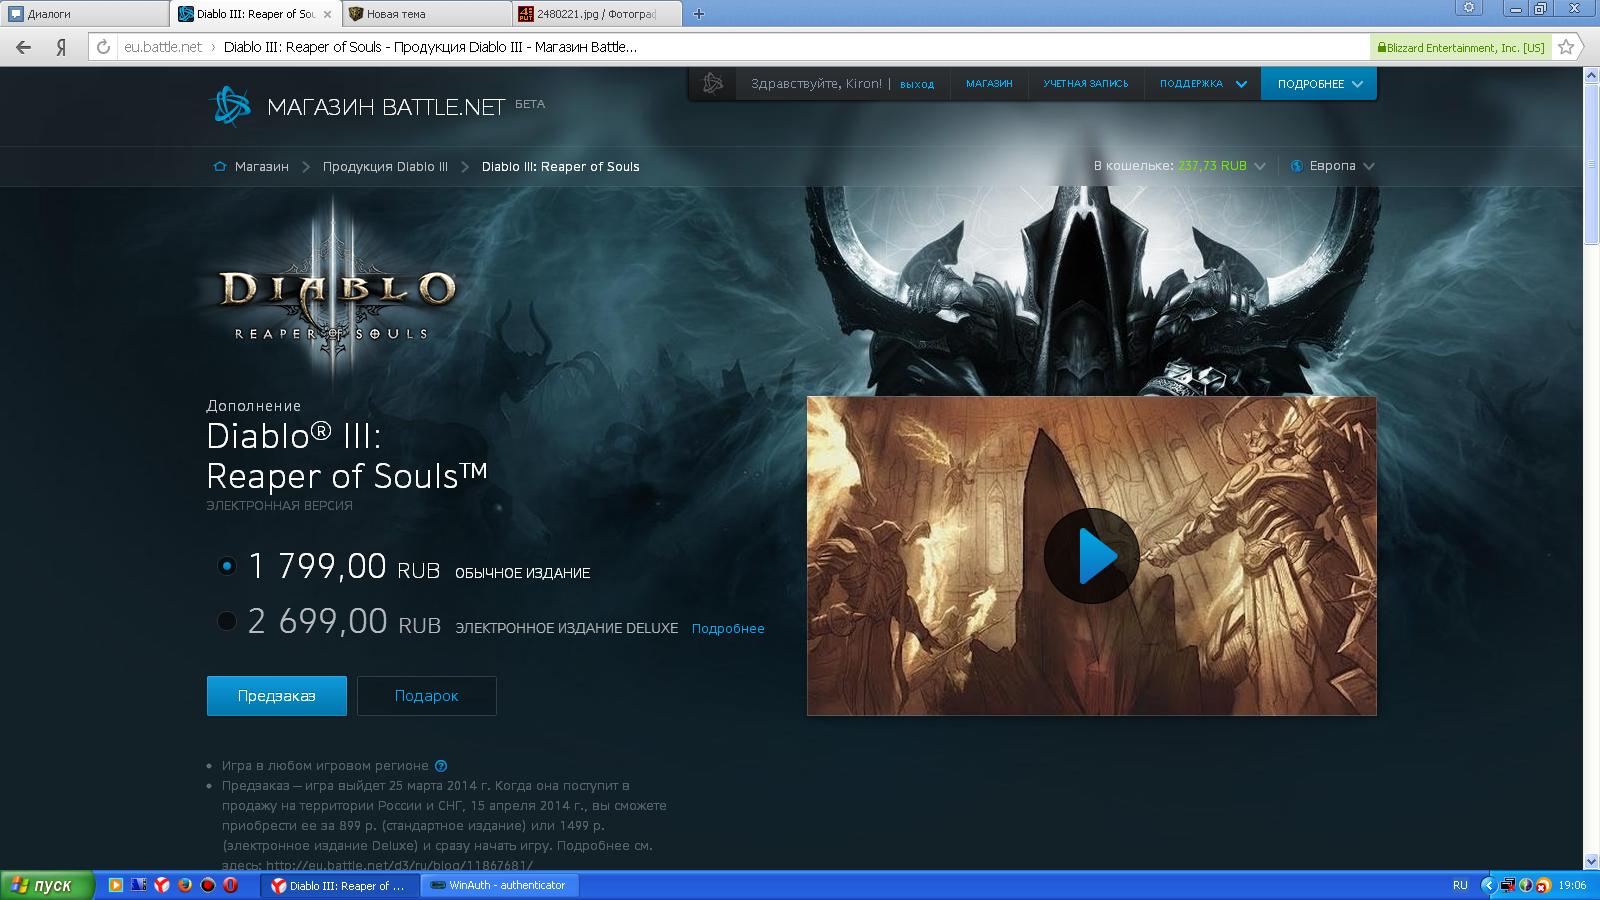Click the second quick launch icon after media player
The width and height of the screenshot is (1600, 900).
[139, 885]
